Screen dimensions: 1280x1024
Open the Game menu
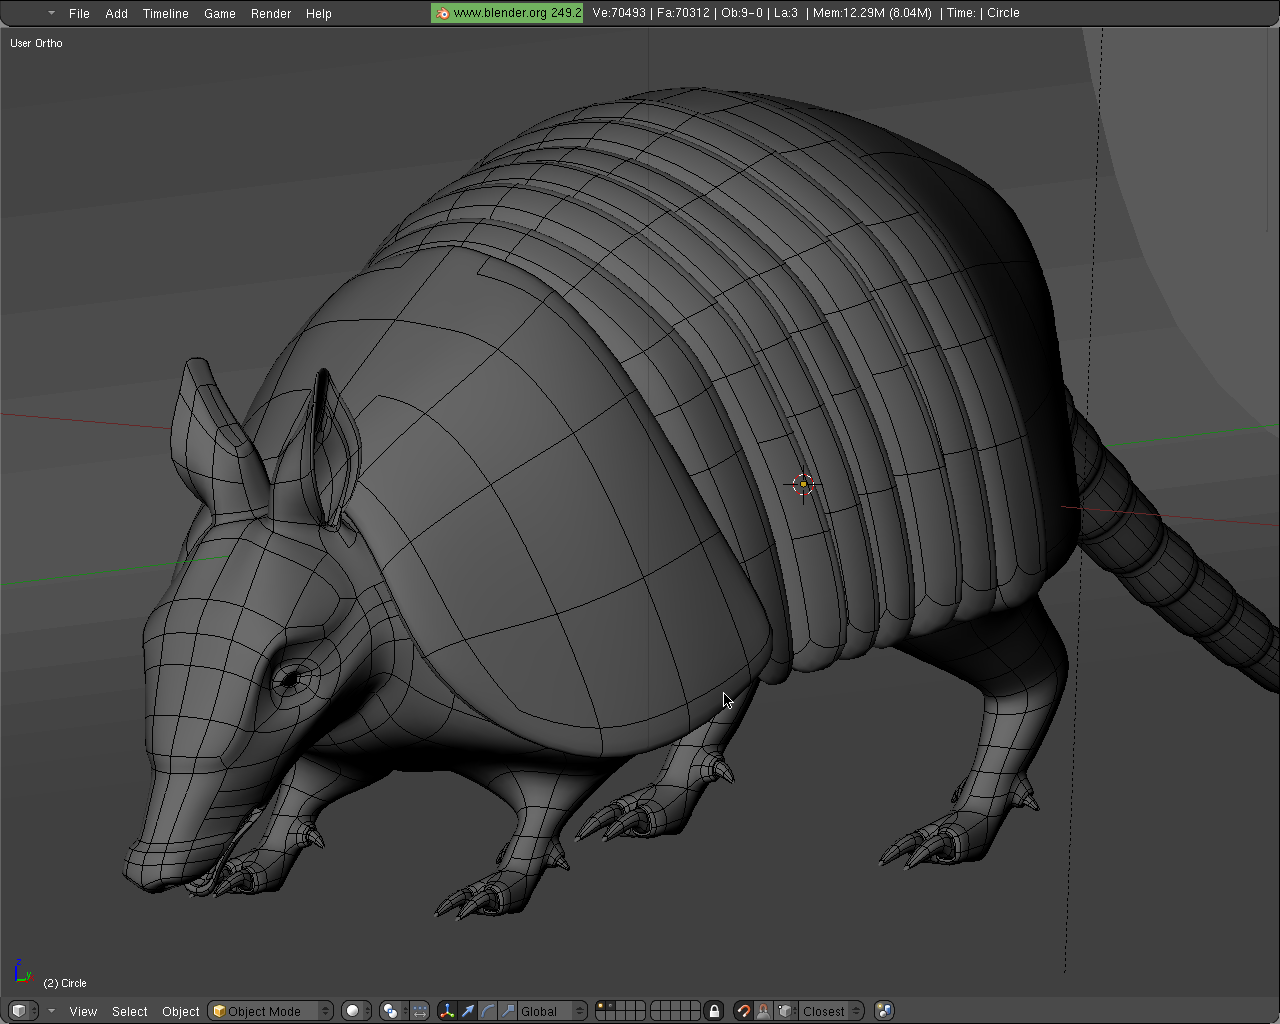pyautogui.click(x=220, y=13)
